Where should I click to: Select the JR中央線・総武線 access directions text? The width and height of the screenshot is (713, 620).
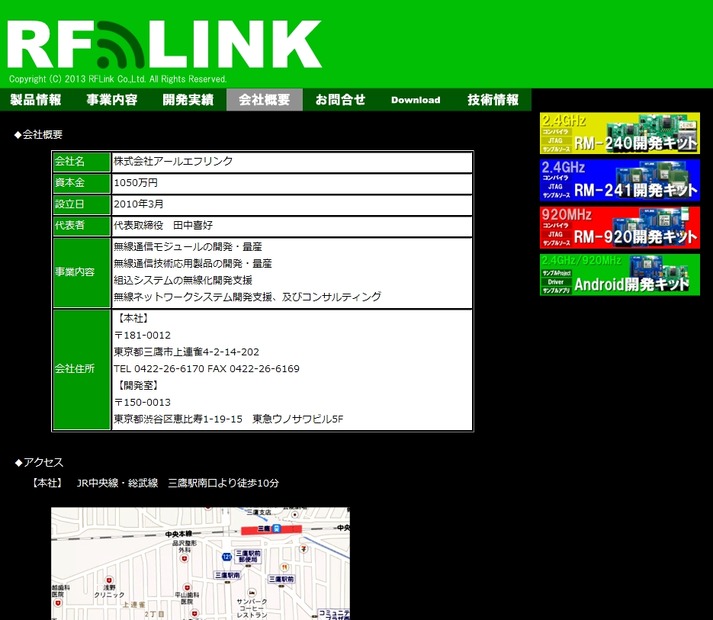point(178,483)
